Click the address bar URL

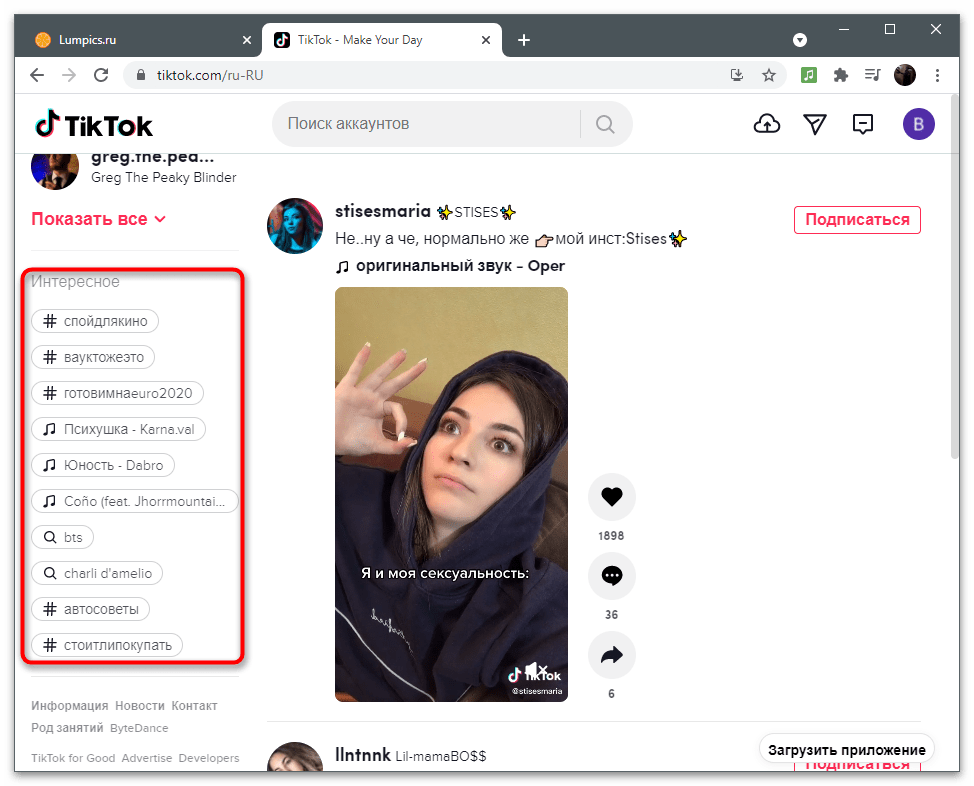pos(210,75)
